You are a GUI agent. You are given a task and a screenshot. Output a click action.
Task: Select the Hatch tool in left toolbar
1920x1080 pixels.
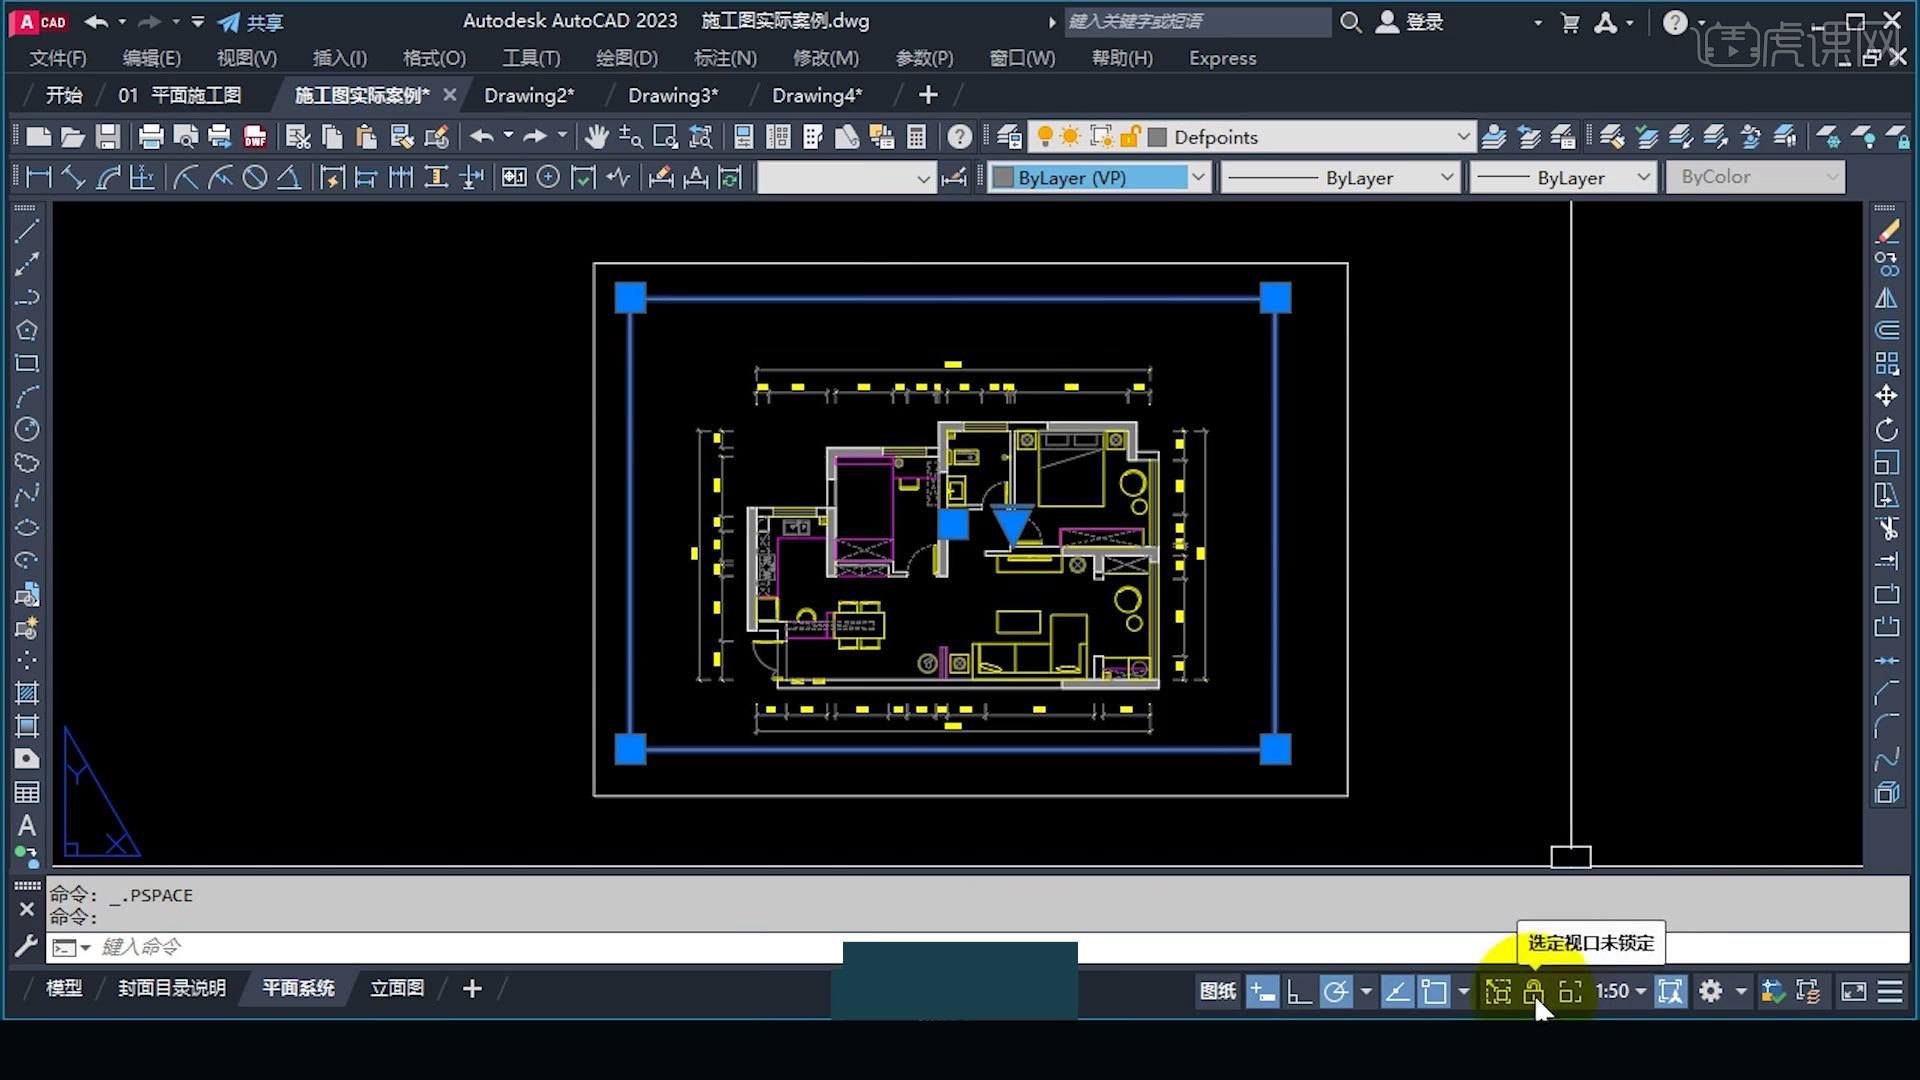click(x=27, y=693)
